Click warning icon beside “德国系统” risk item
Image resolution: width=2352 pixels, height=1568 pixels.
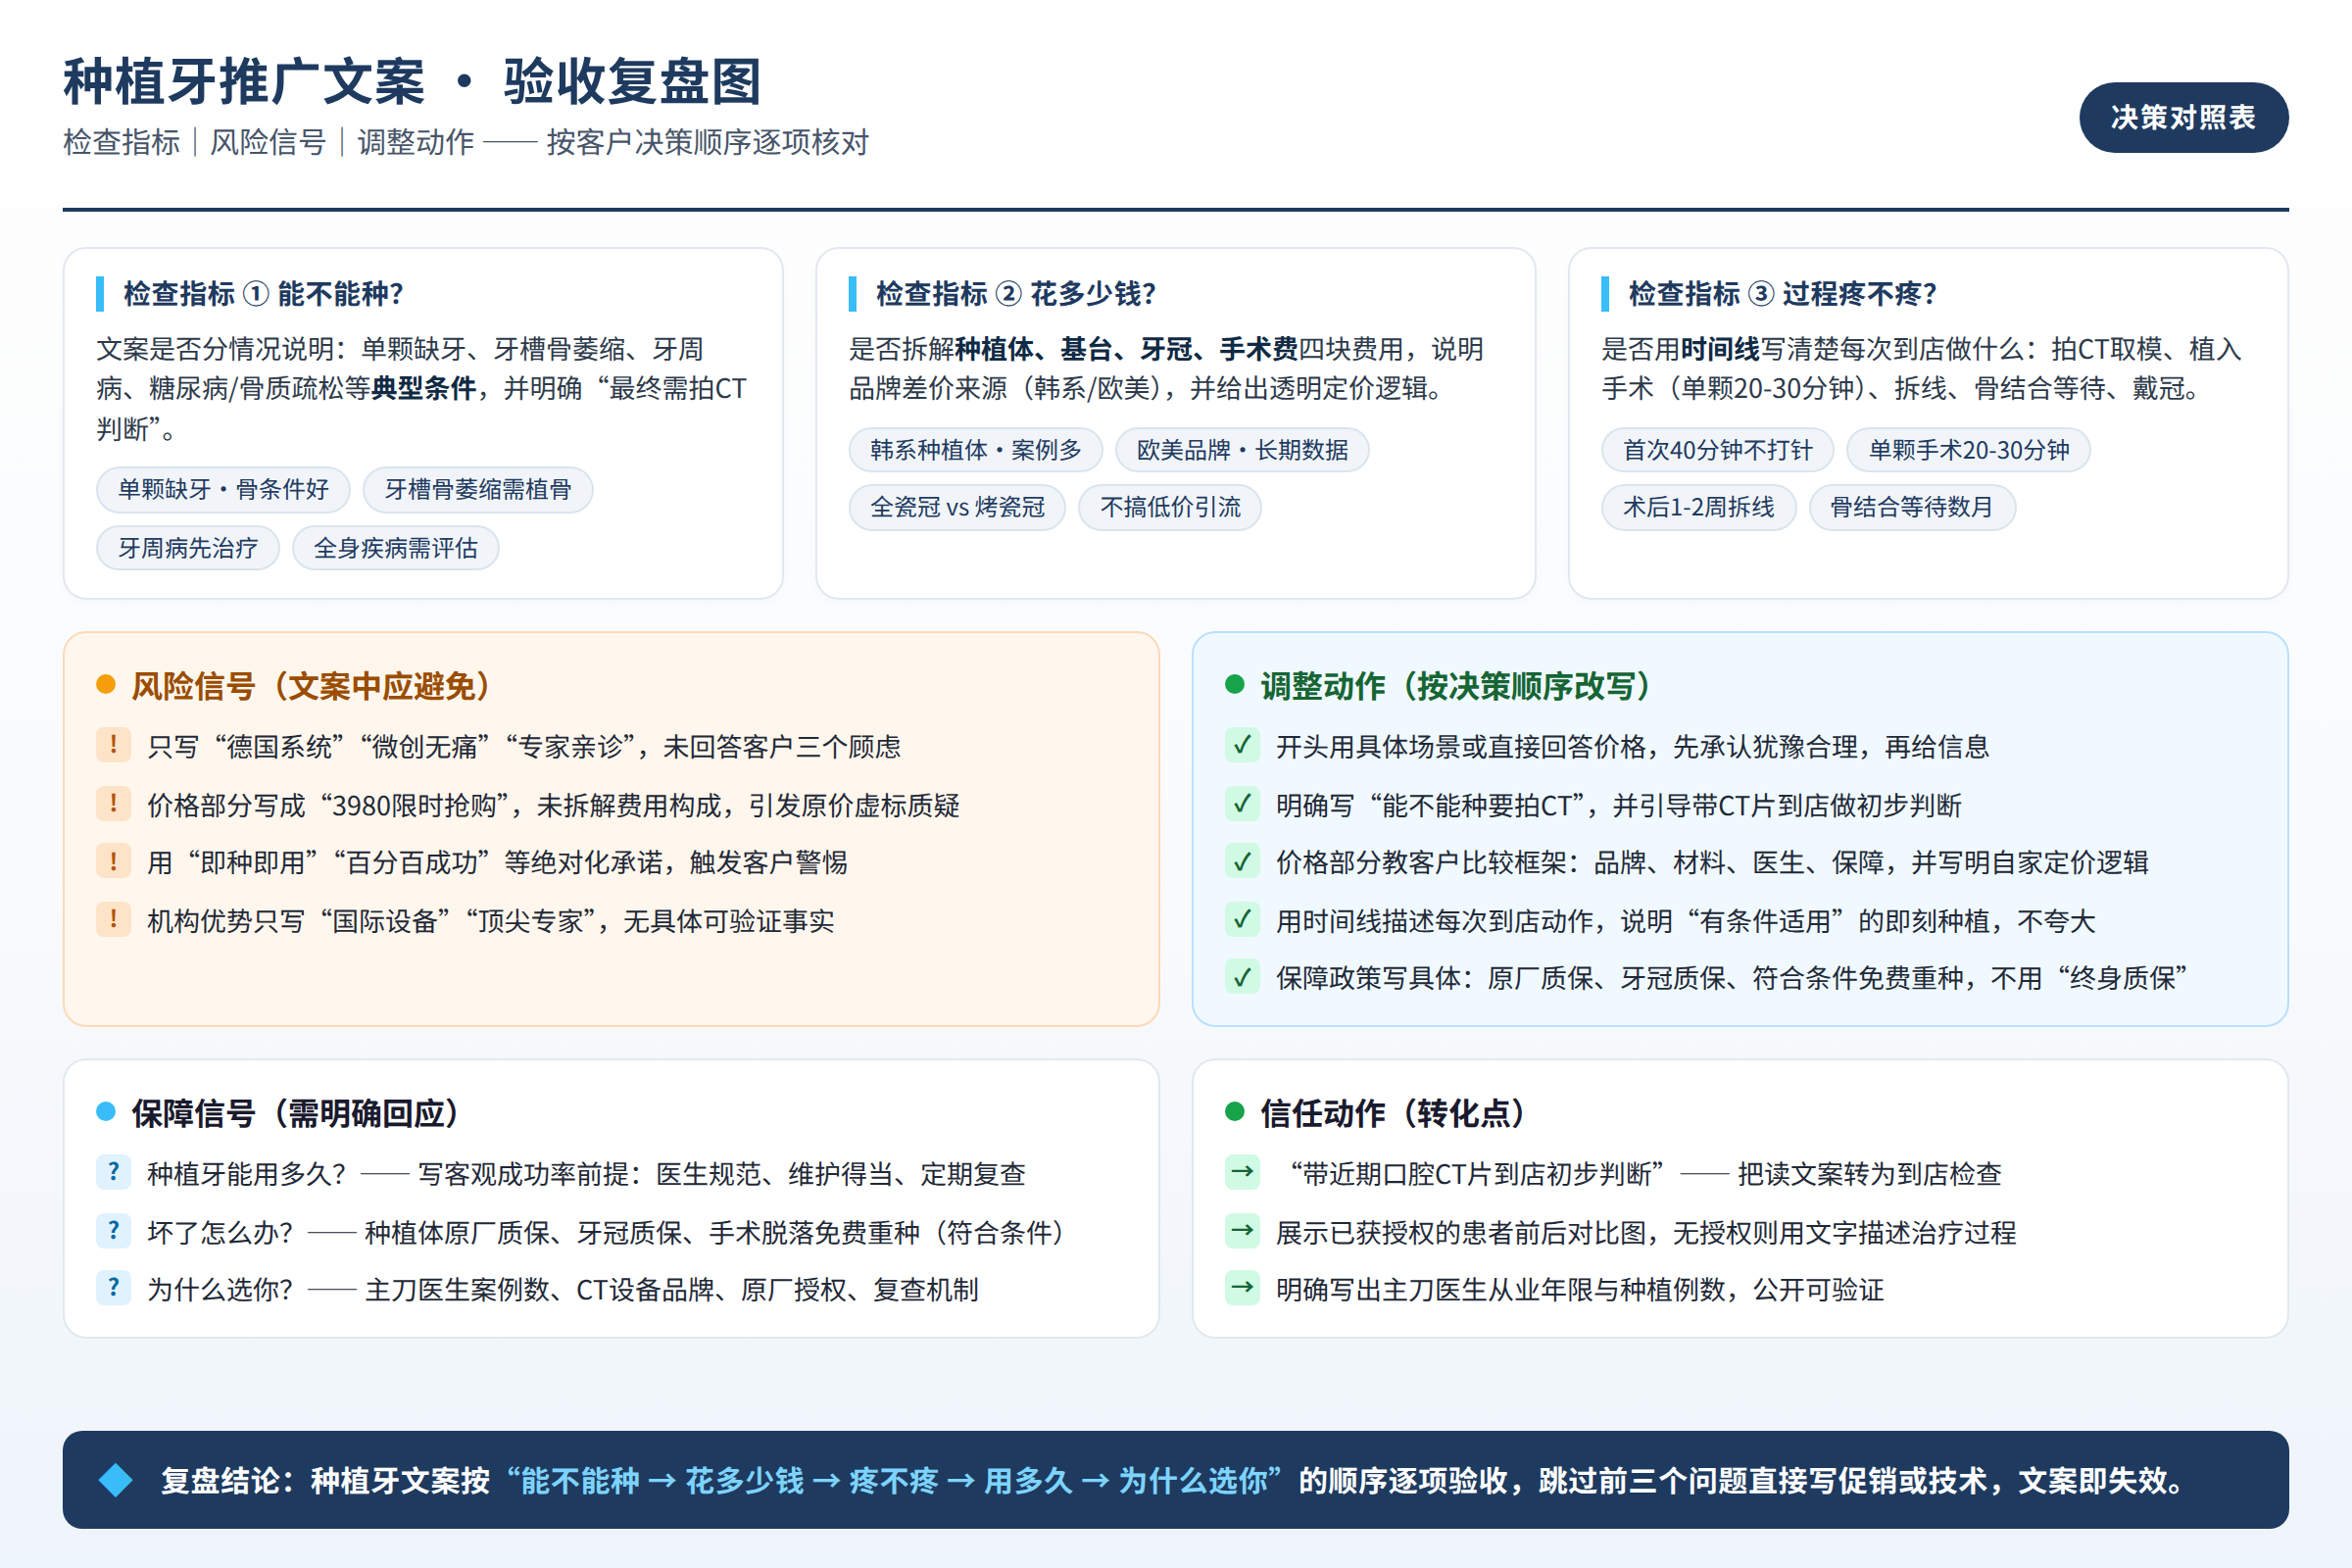pos(114,745)
